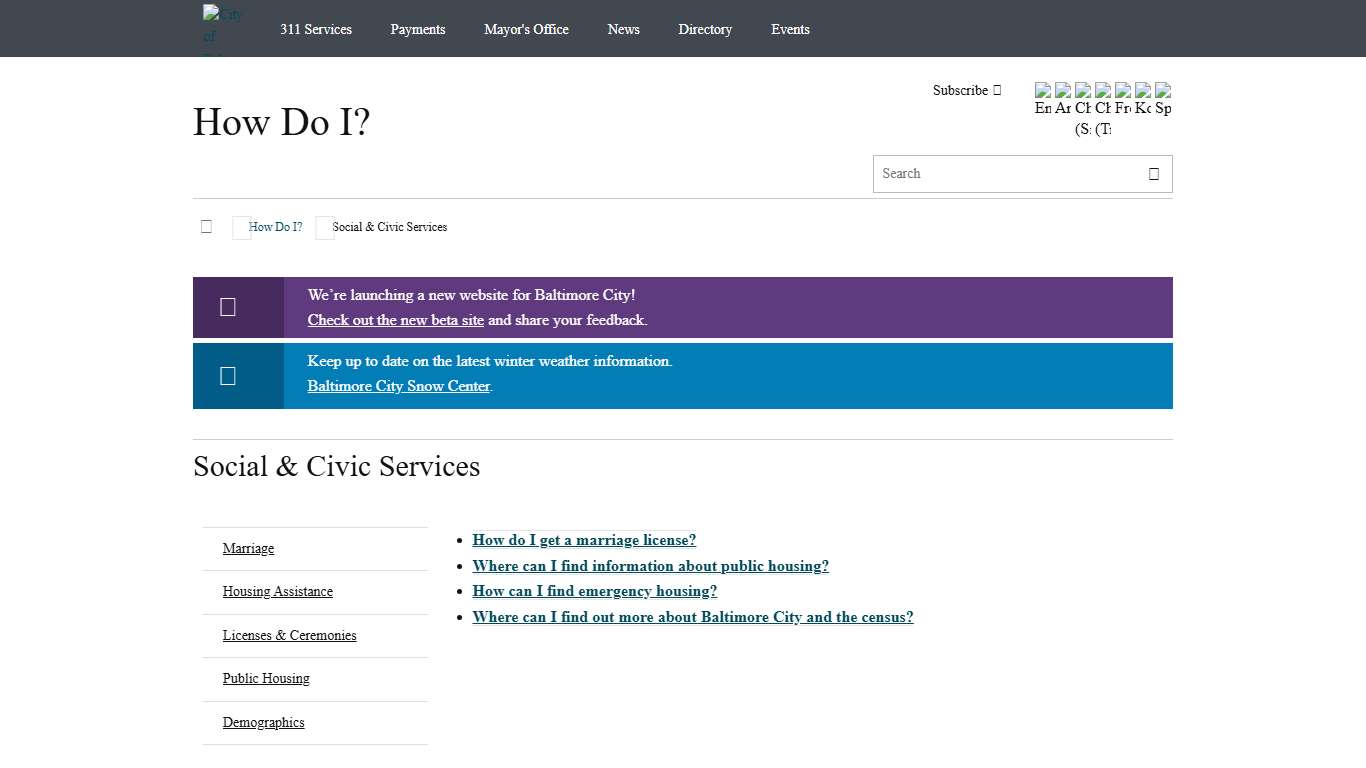Select the Korean translation icon
Screen dimensions: 1366x768
coord(1143,91)
